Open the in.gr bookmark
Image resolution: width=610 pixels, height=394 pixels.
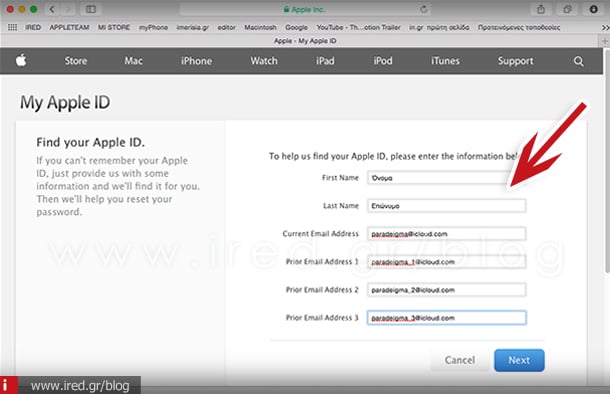click(x=439, y=27)
